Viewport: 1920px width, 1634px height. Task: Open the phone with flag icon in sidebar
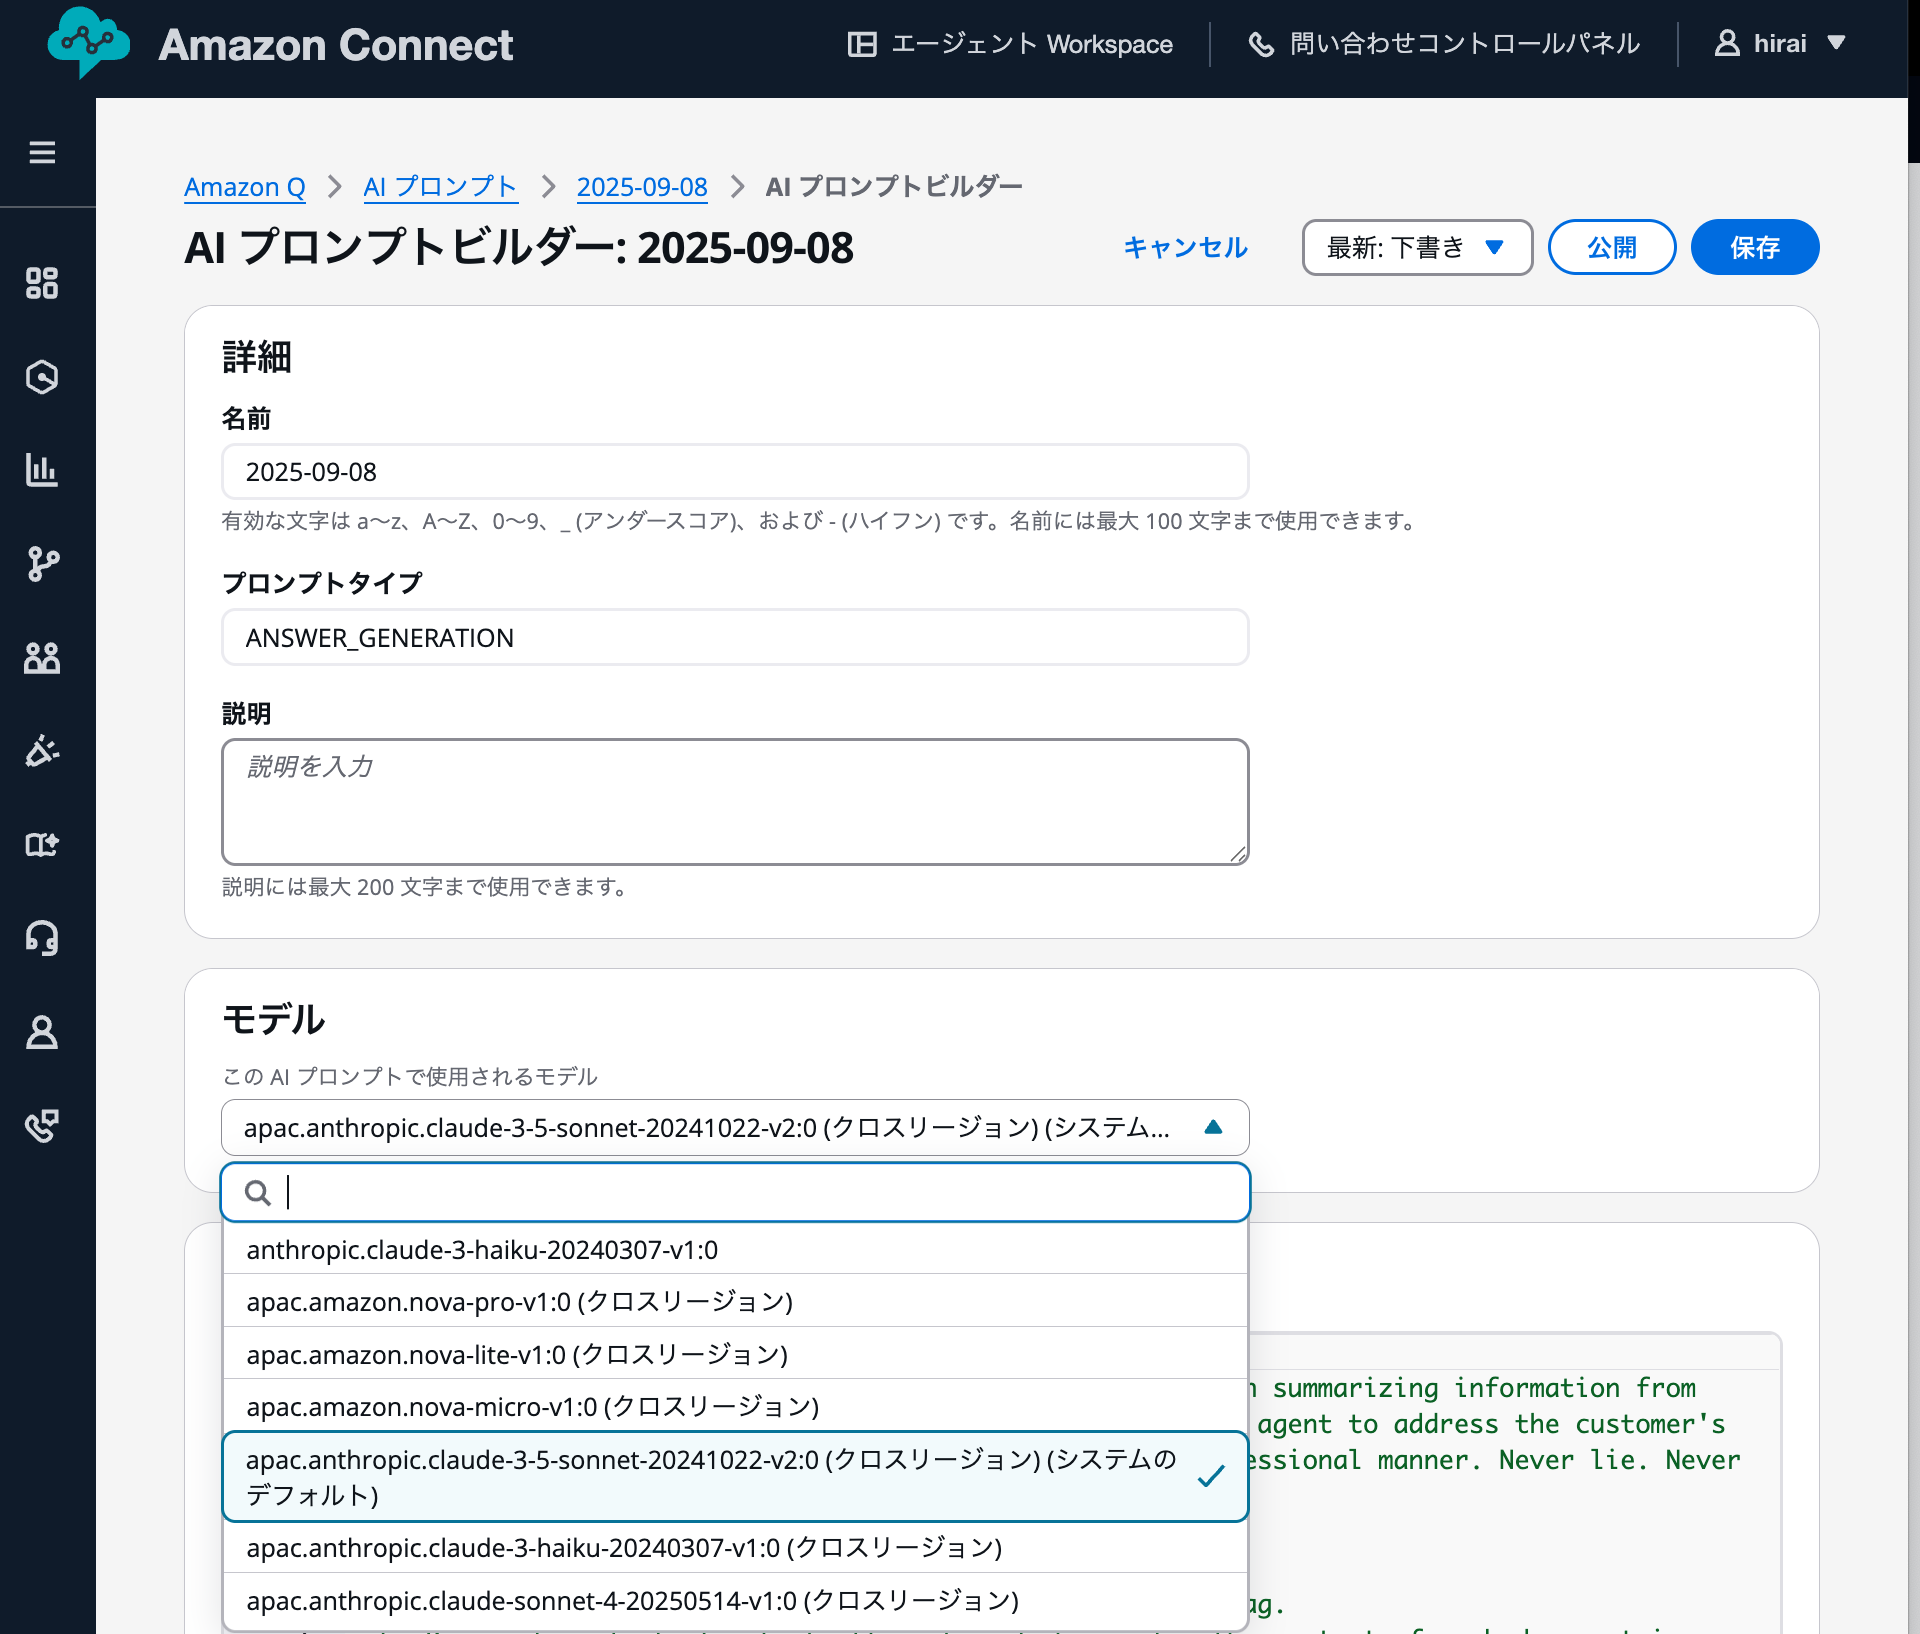pos(42,1125)
